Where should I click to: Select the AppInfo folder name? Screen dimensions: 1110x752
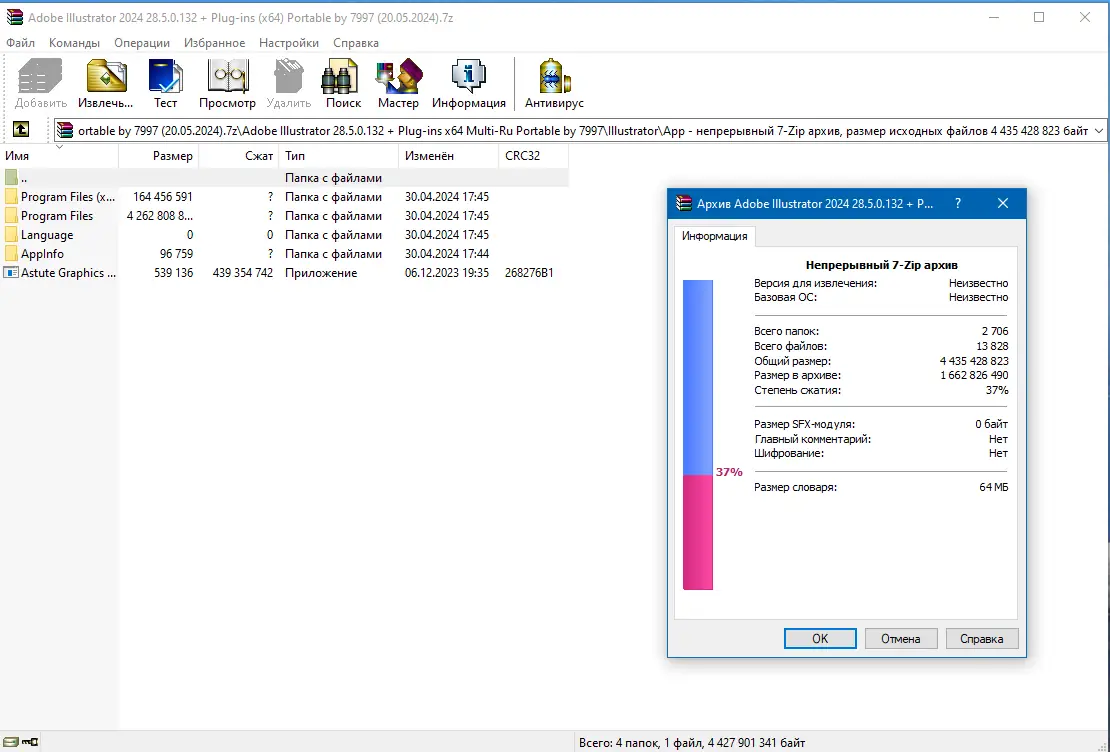point(42,253)
